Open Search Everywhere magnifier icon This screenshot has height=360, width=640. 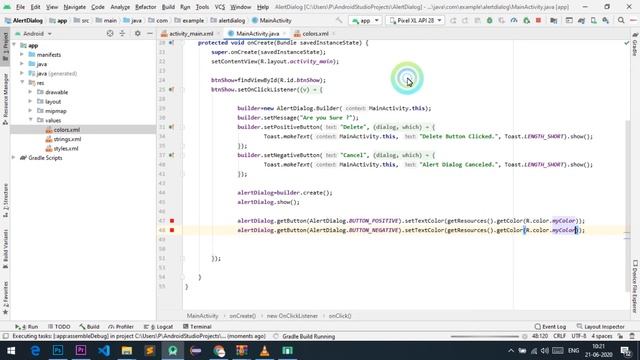click(x=621, y=20)
